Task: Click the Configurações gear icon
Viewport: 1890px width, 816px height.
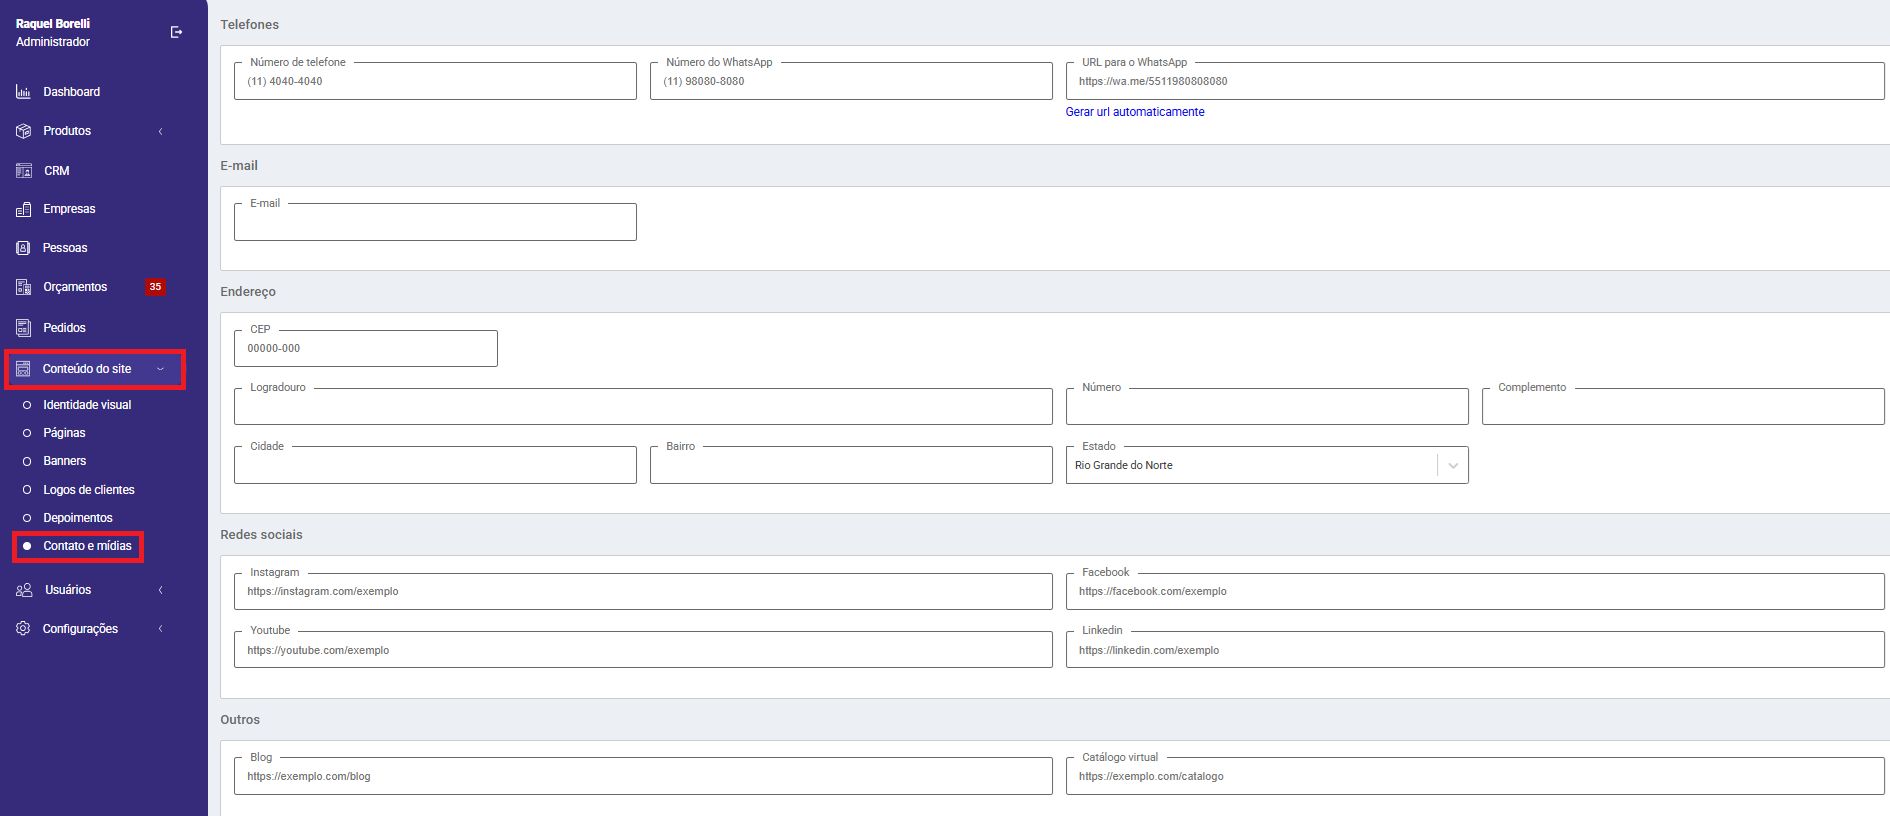Action: pyautogui.click(x=23, y=629)
